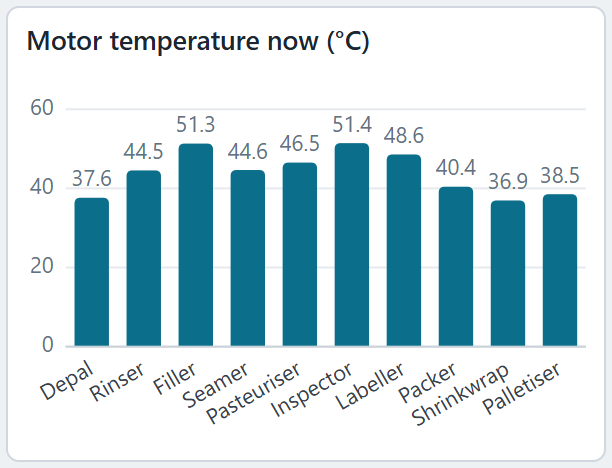Select the Rinser temperature bar

click(x=144, y=258)
